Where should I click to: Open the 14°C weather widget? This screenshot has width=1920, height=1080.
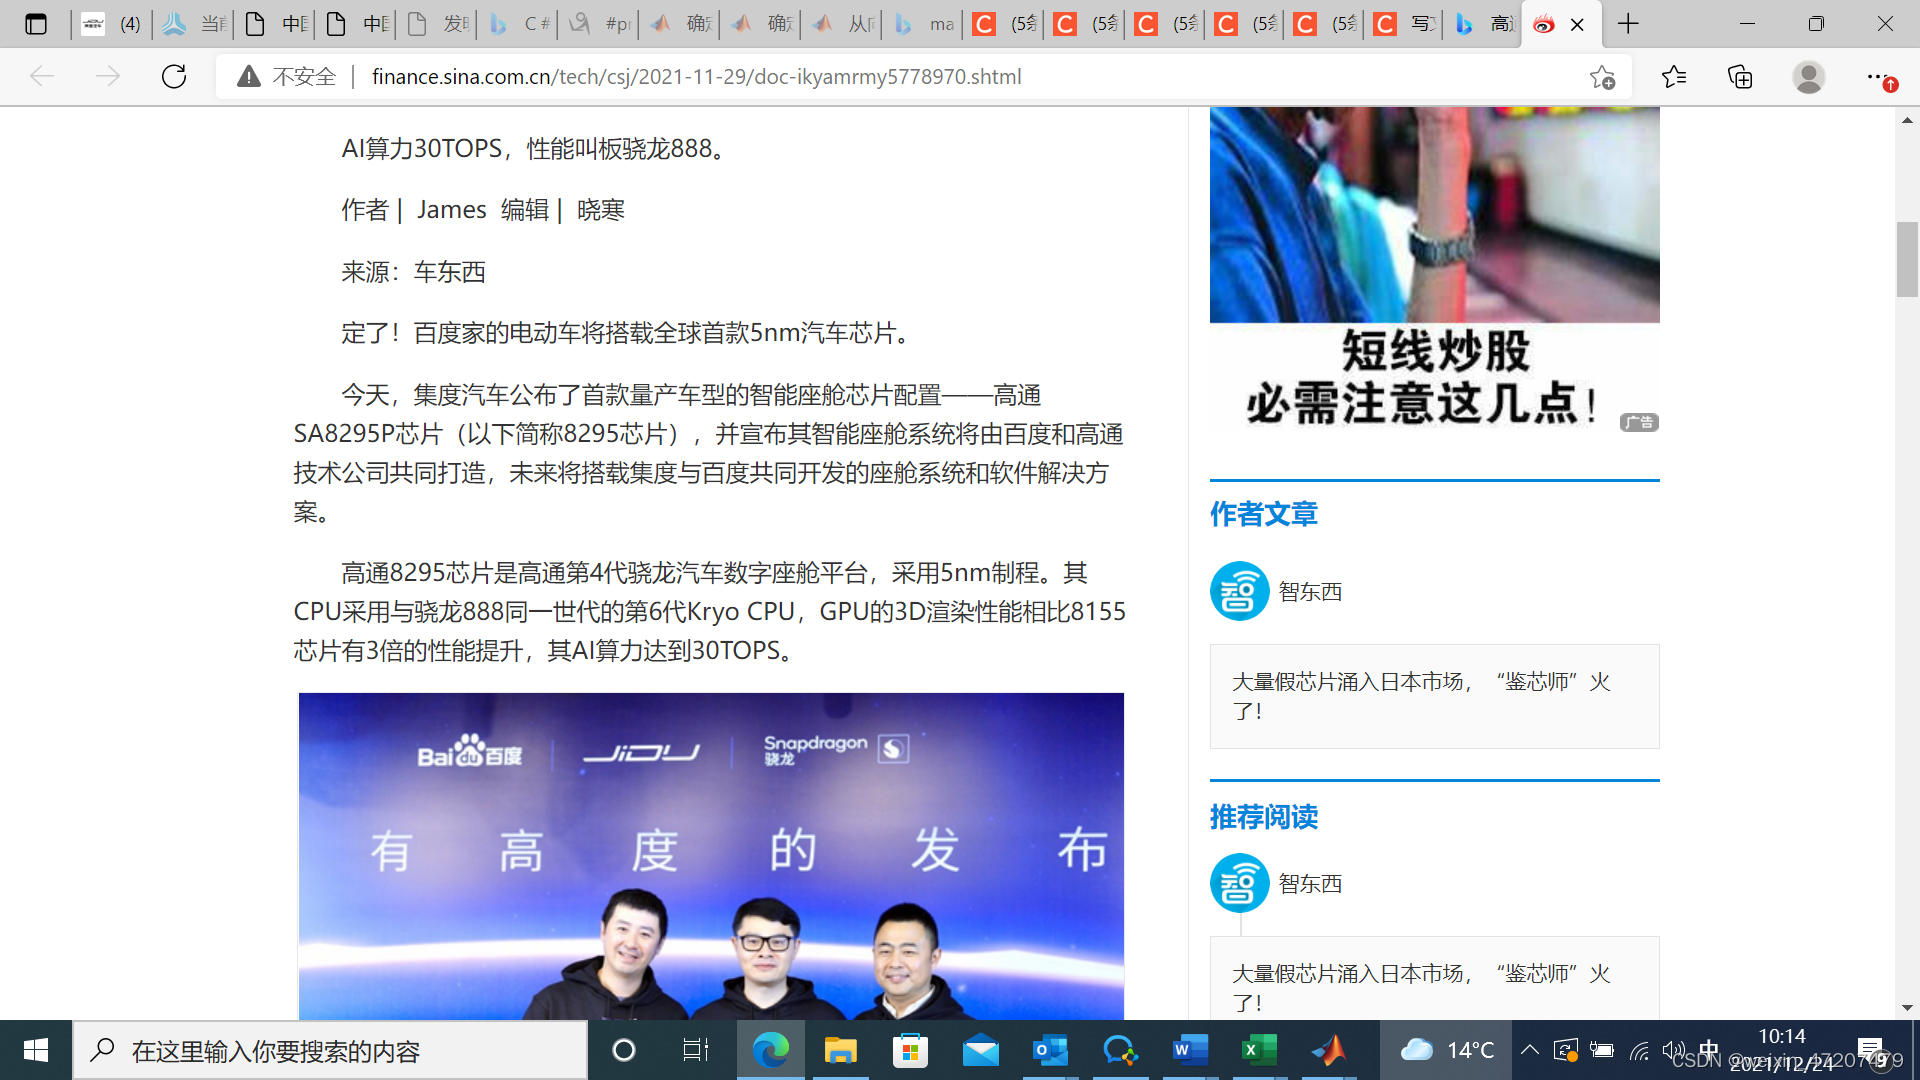[x=1446, y=1050]
